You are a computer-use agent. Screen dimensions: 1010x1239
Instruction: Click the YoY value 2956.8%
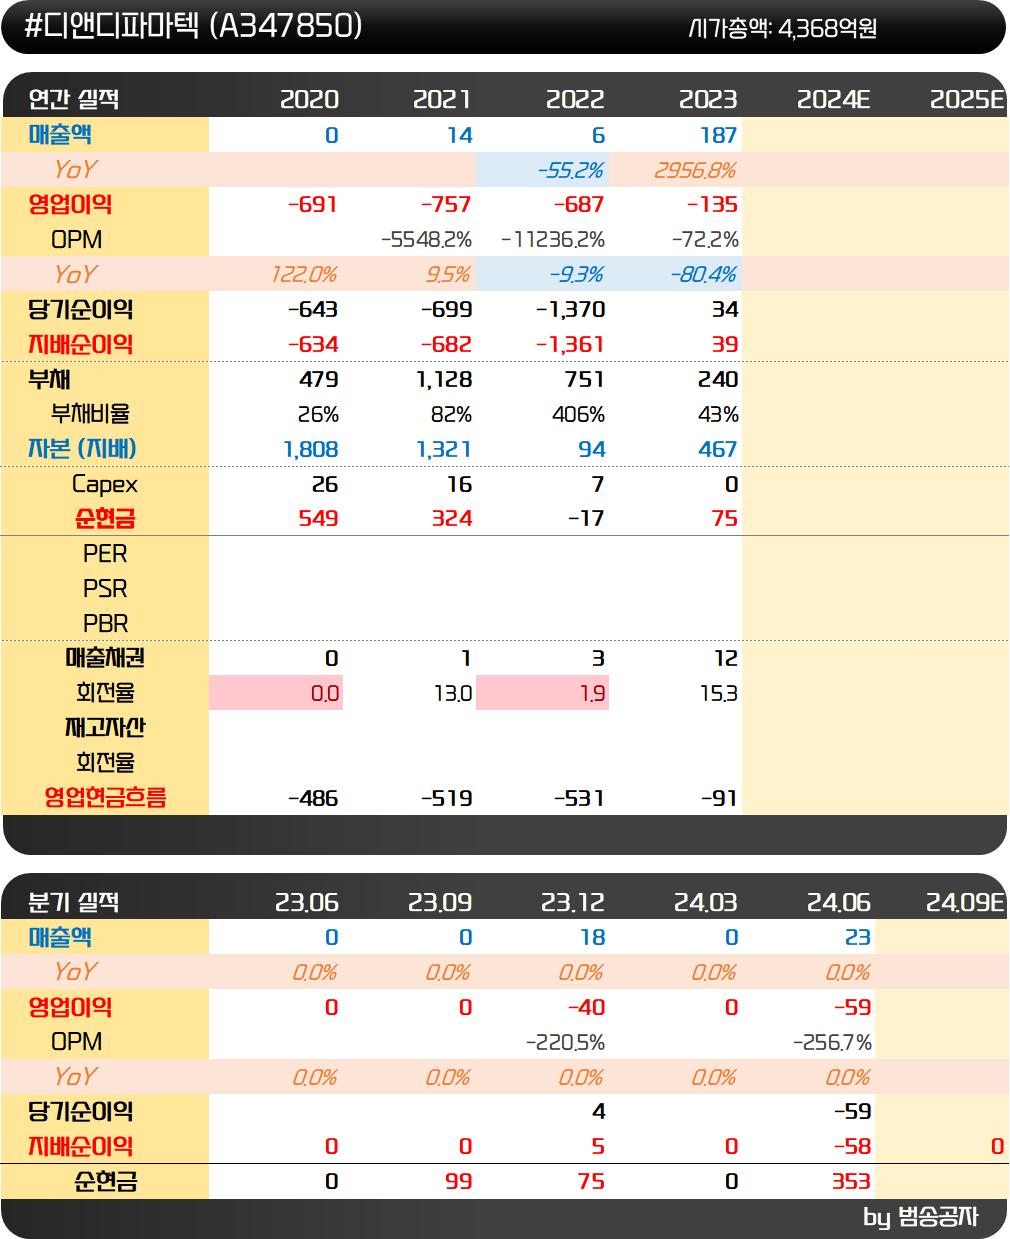(695, 170)
